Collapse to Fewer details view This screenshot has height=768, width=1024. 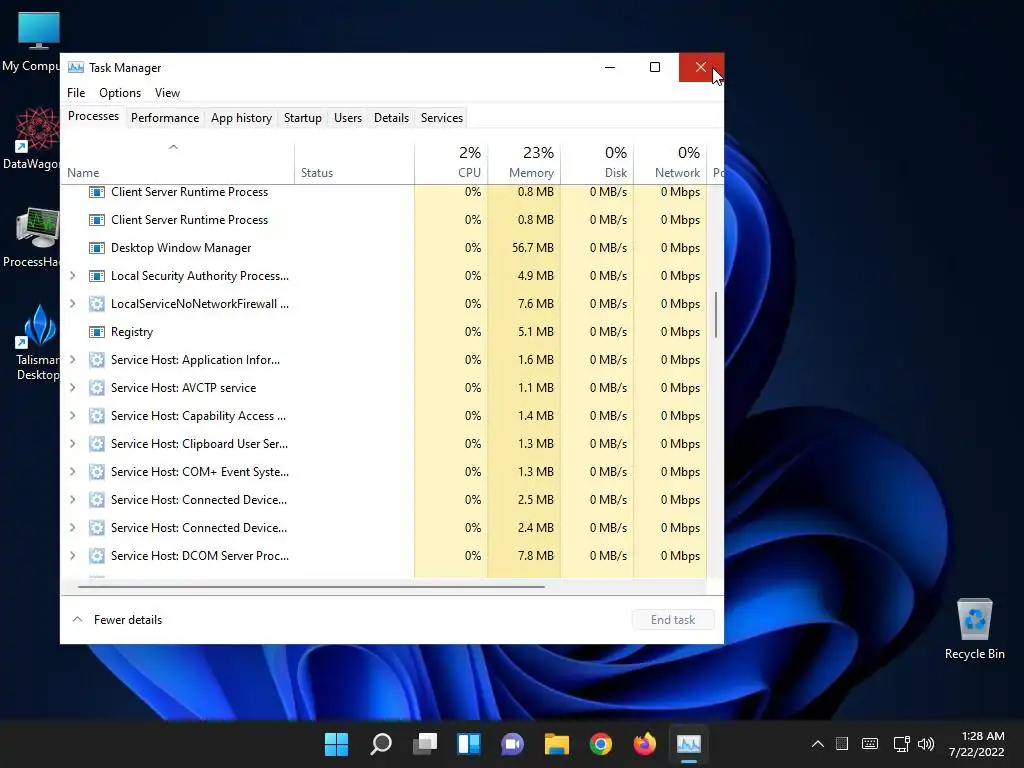(116, 620)
